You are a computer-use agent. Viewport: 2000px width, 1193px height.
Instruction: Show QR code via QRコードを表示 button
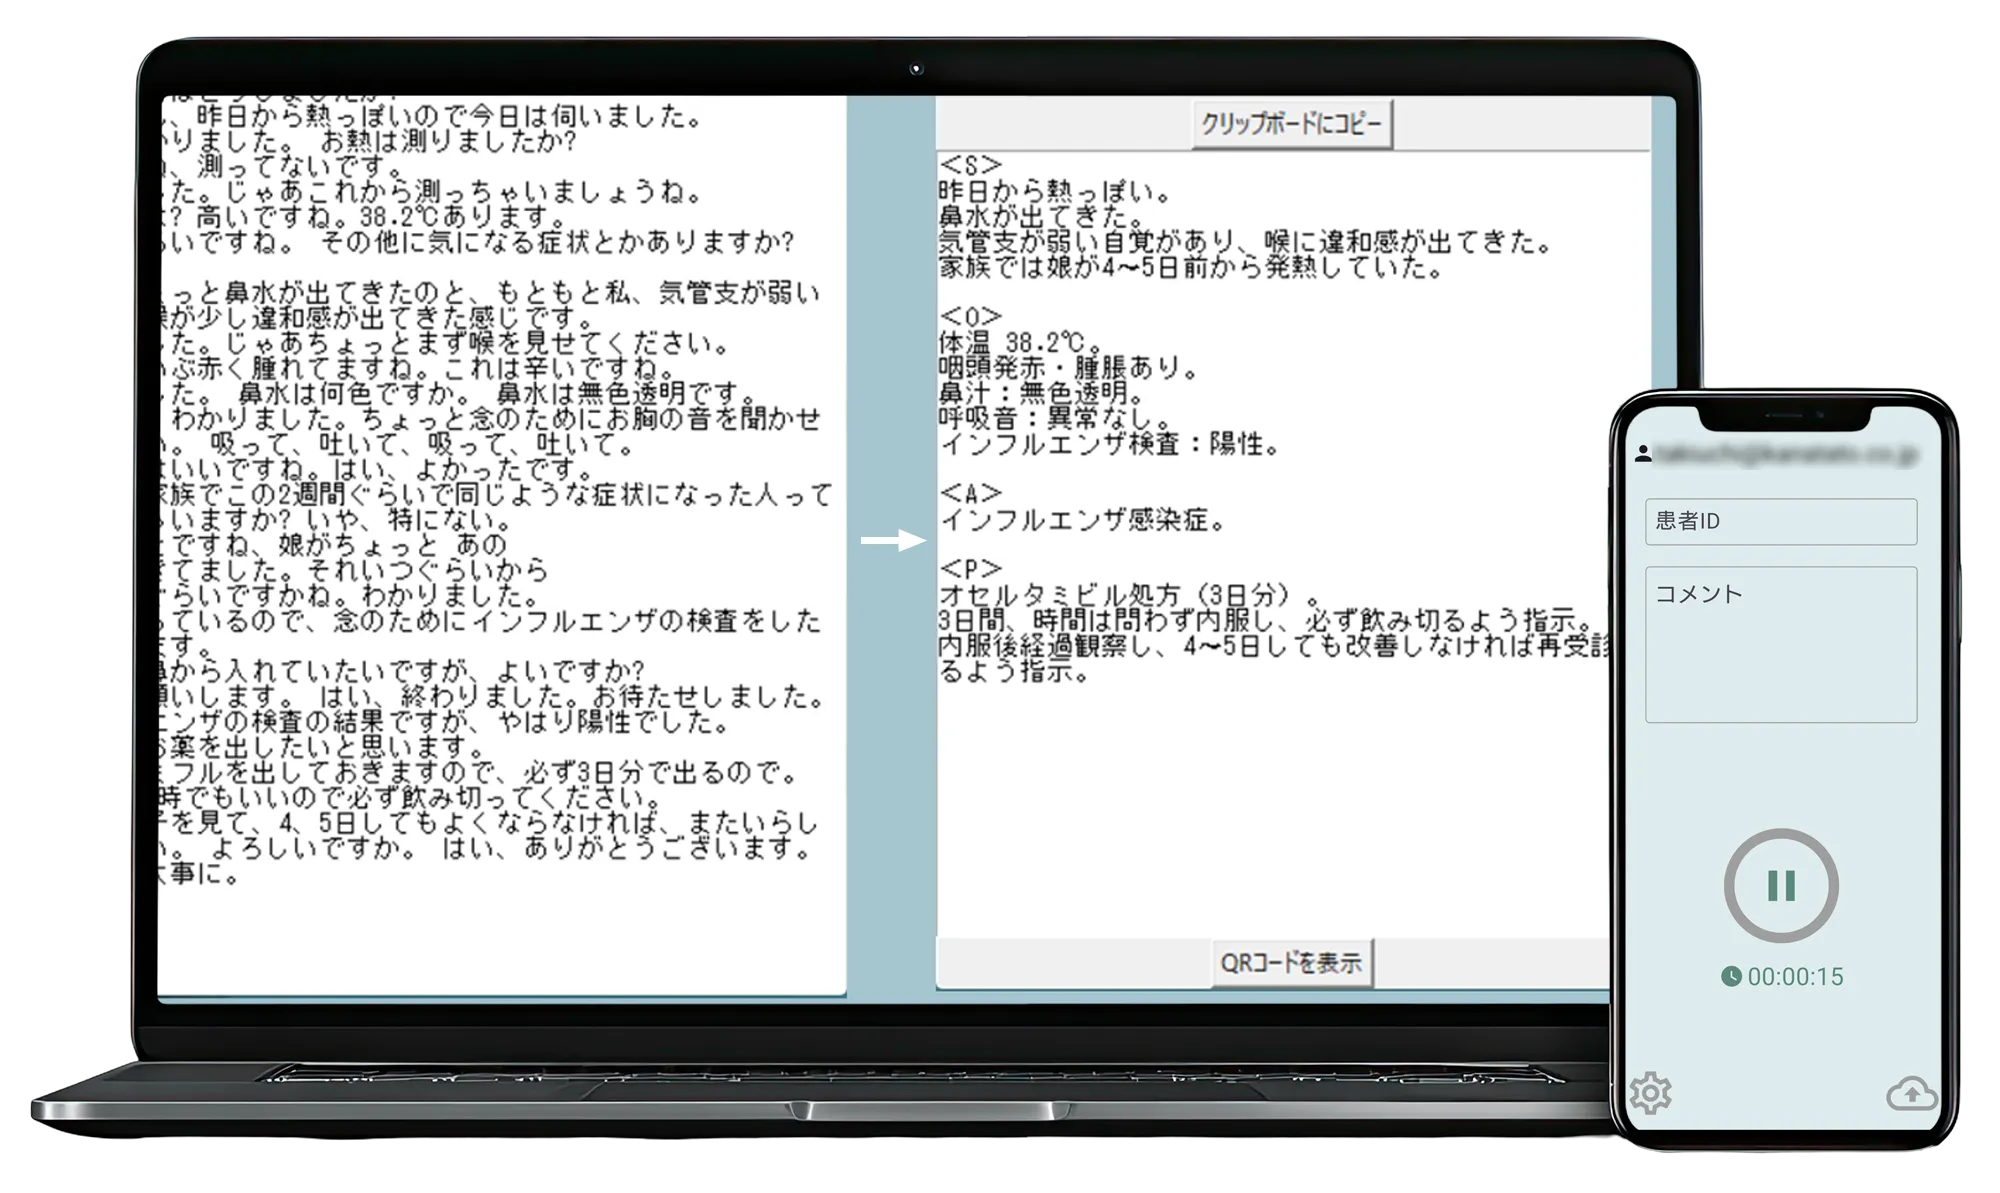click(1291, 963)
